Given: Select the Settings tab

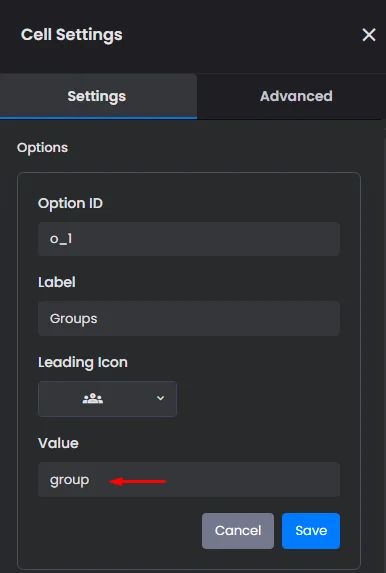Looking at the screenshot, I should 97,96.
